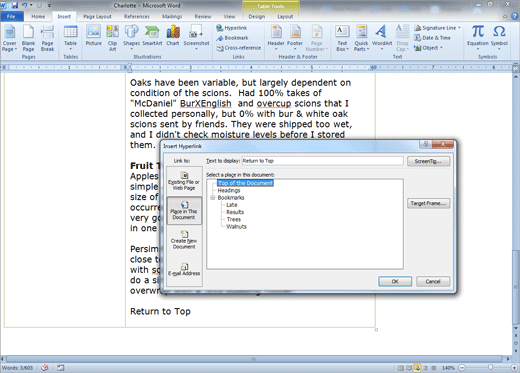Switch to the Review tab
Screen dimensions: 520x373
coord(203,16)
